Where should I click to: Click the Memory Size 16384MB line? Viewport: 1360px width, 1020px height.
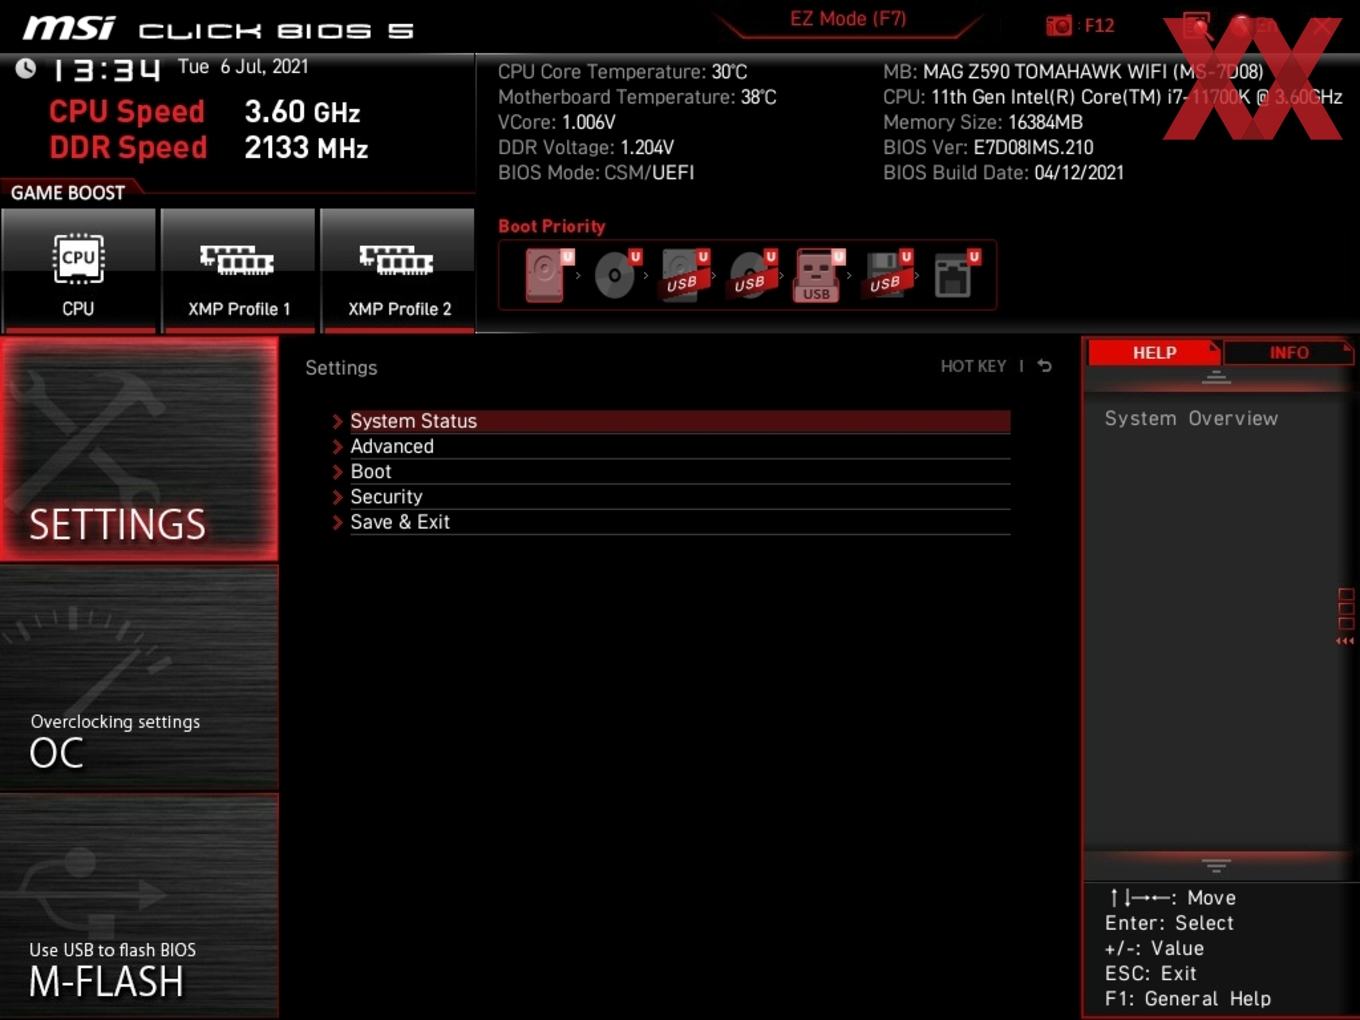click(983, 122)
